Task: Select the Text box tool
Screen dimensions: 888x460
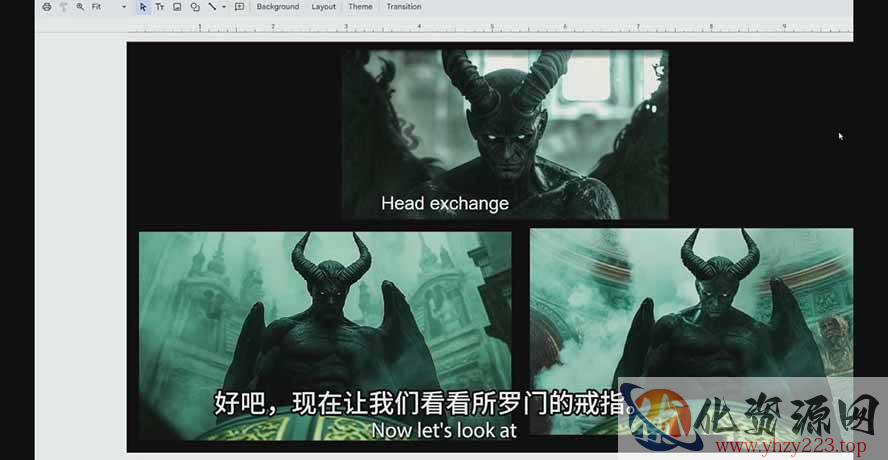Action: pyautogui.click(x=160, y=7)
